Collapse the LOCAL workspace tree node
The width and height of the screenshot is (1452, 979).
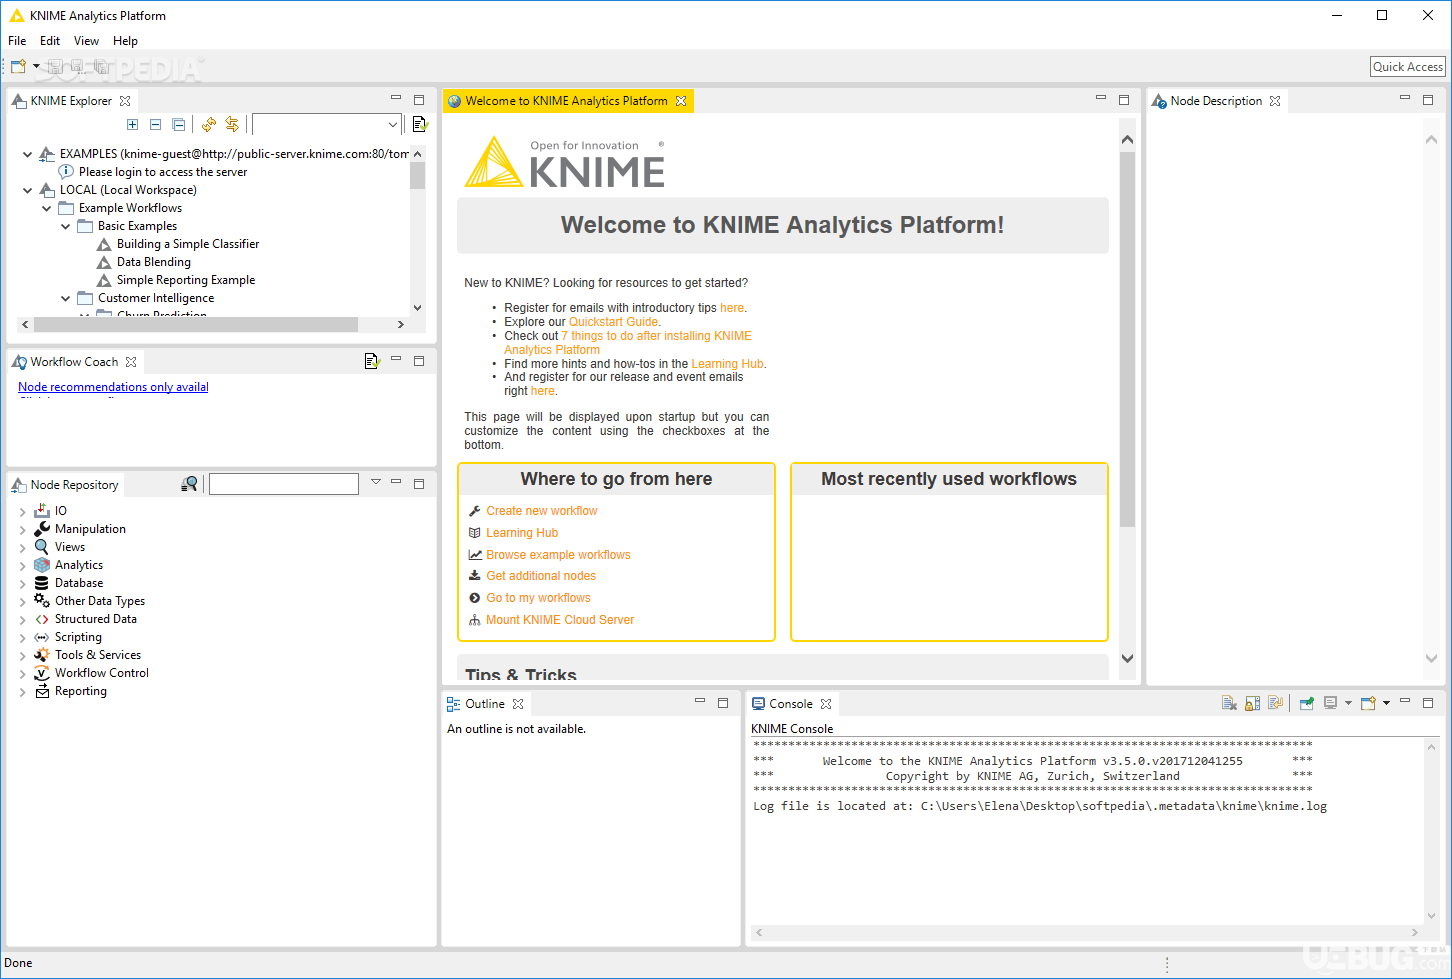pyautogui.click(x=27, y=190)
